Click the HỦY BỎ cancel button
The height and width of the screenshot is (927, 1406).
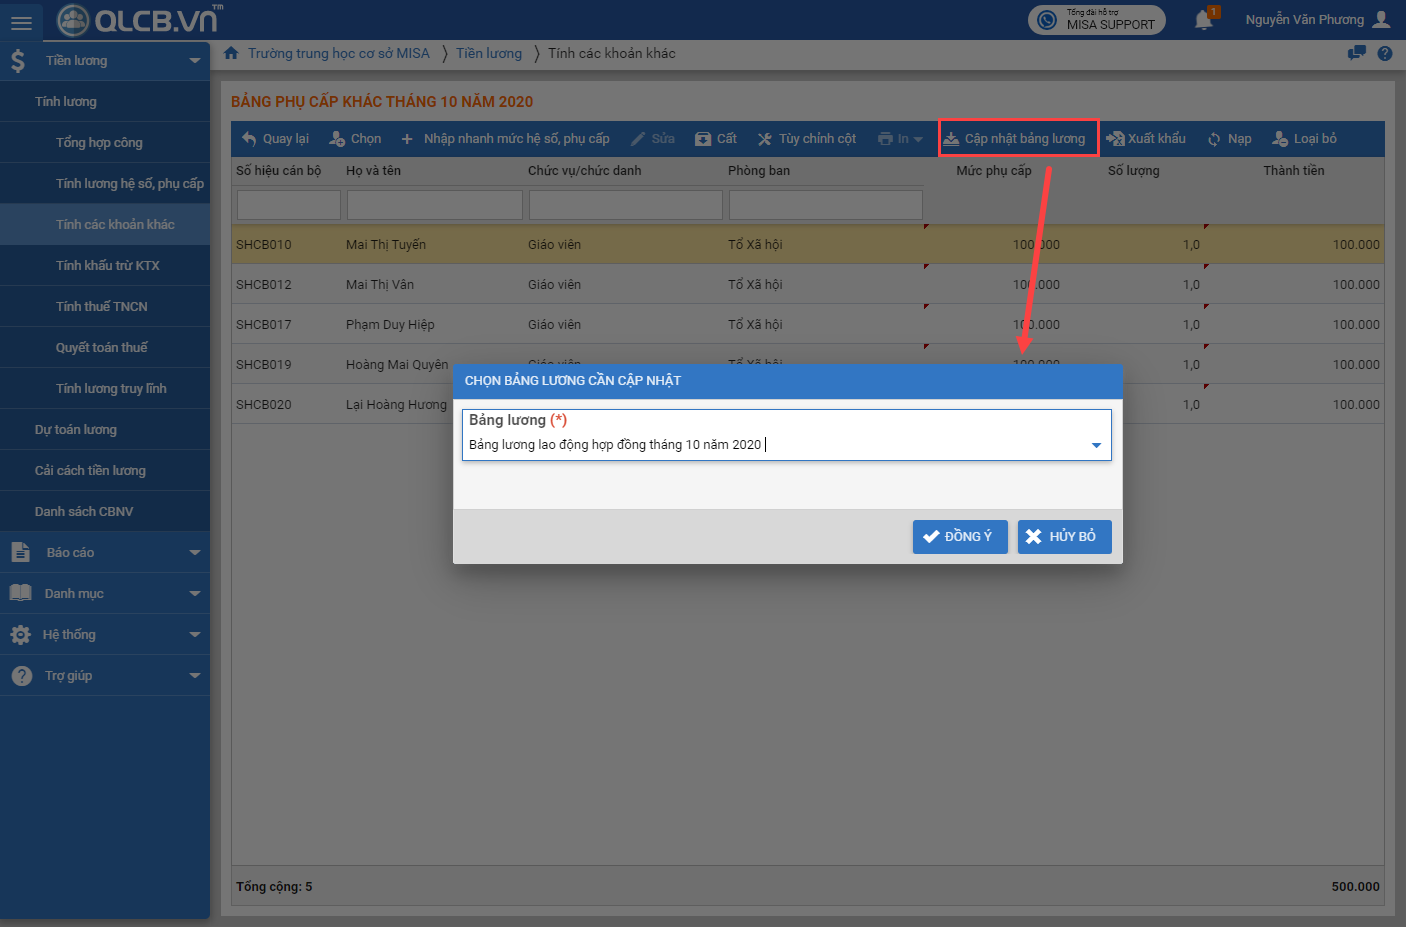tap(1064, 537)
